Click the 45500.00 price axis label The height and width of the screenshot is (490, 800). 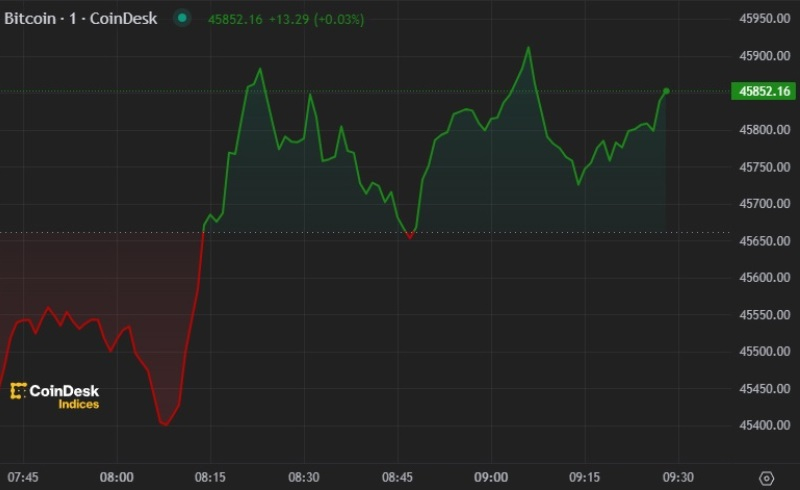[764, 352]
